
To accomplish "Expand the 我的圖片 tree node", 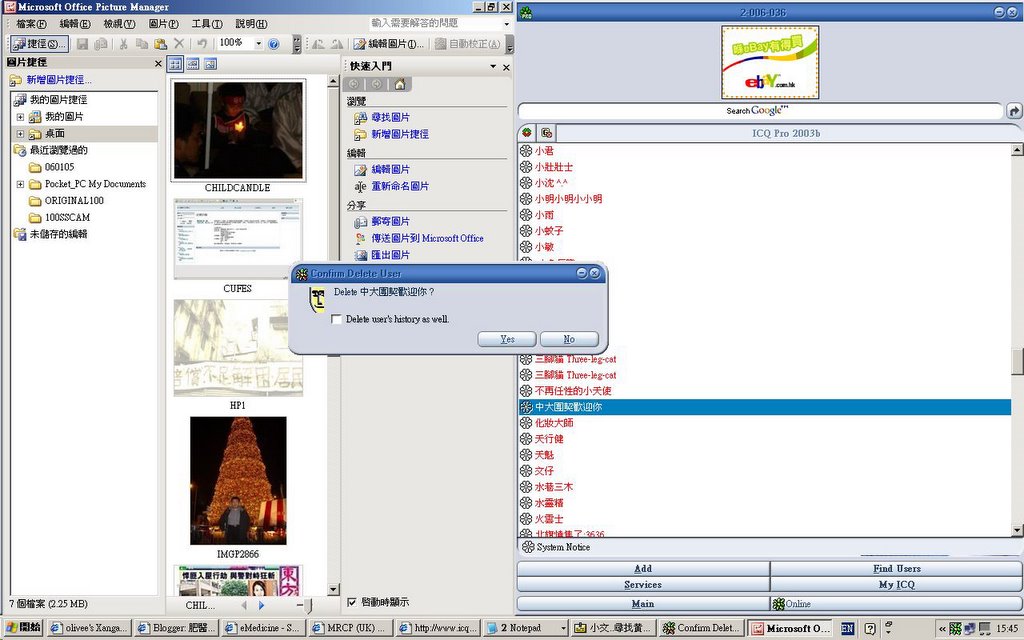I will pos(20,117).
